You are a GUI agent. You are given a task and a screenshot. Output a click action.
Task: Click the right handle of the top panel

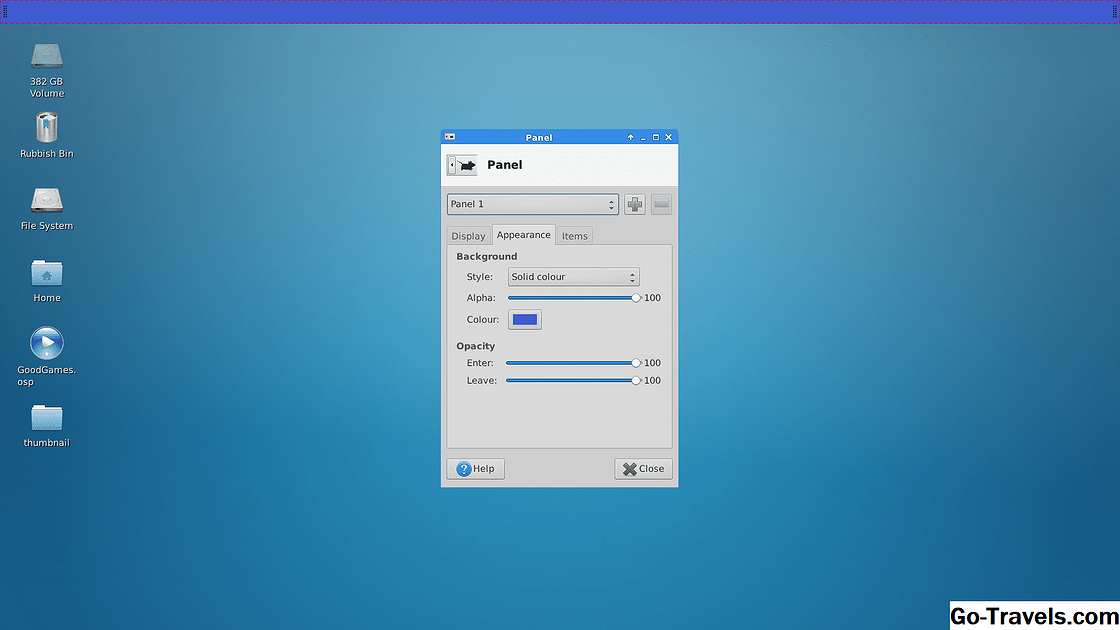pos(1114,11)
